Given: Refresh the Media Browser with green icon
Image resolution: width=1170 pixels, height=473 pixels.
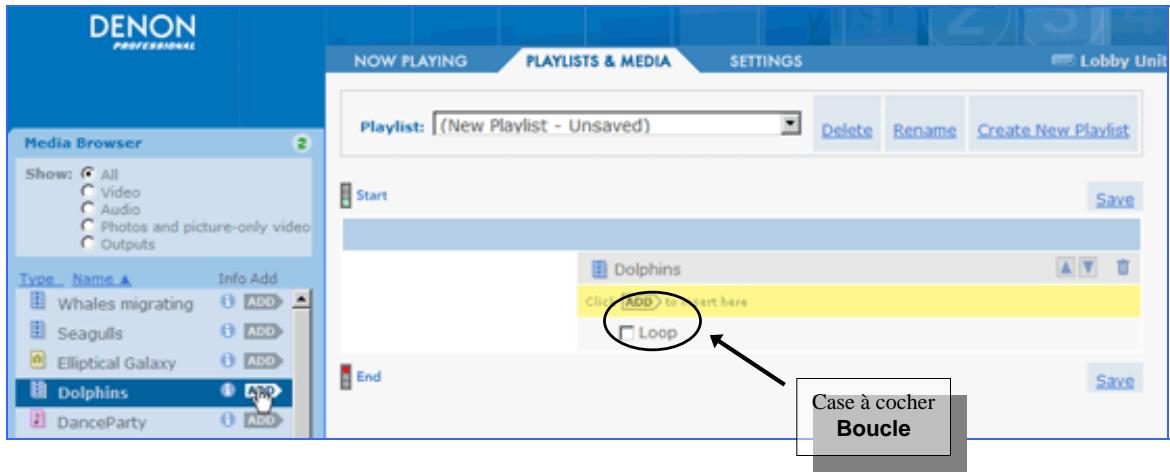Looking at the screenshot, I should (x=301, y=142).
